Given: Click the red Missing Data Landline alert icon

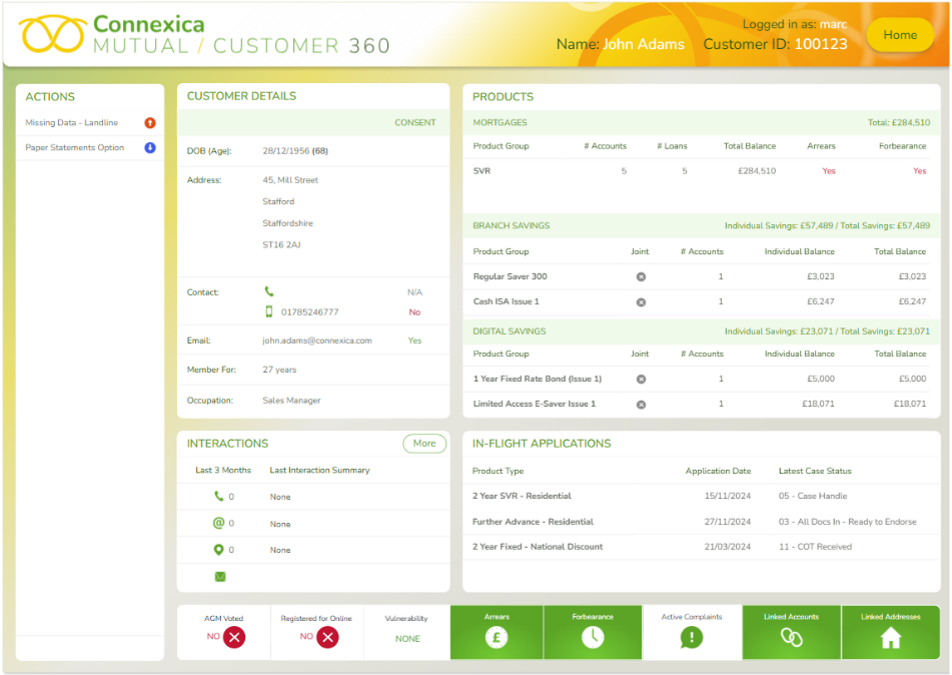Looking at the screenshot, I should [x=150, y=123].
